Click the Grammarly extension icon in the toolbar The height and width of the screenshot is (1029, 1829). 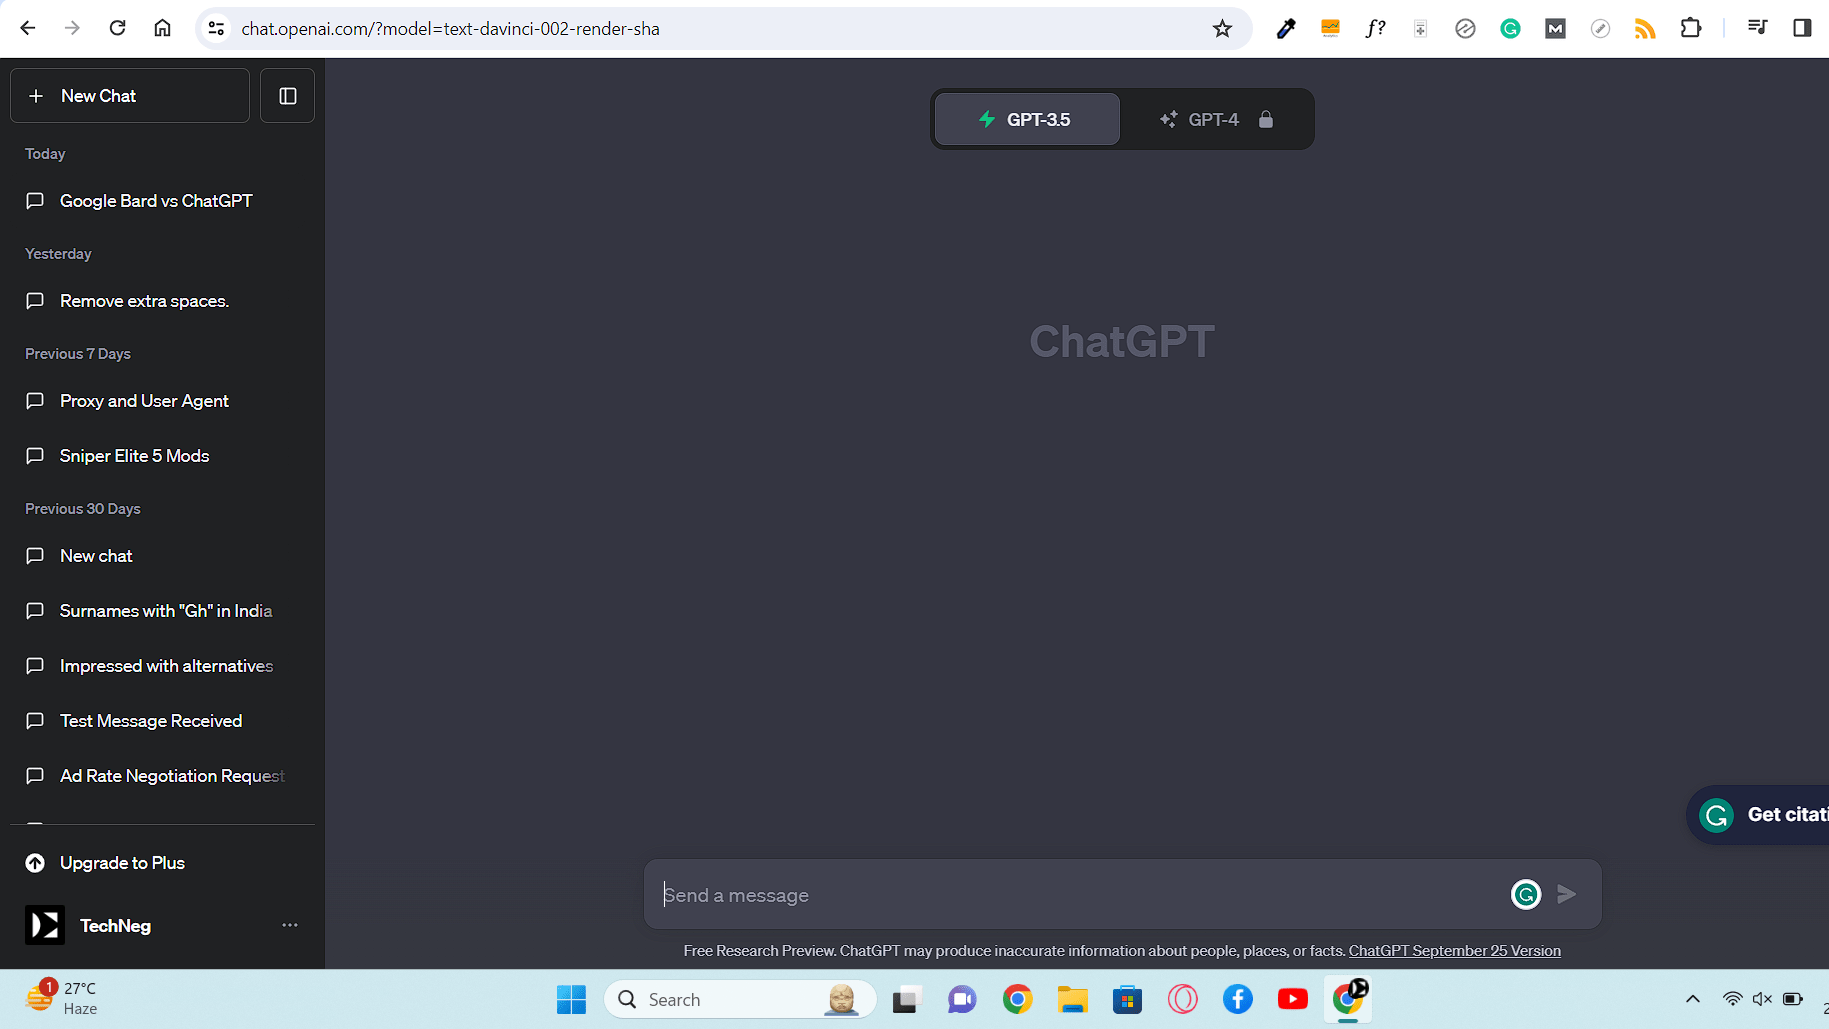[x=1510, y=28]
